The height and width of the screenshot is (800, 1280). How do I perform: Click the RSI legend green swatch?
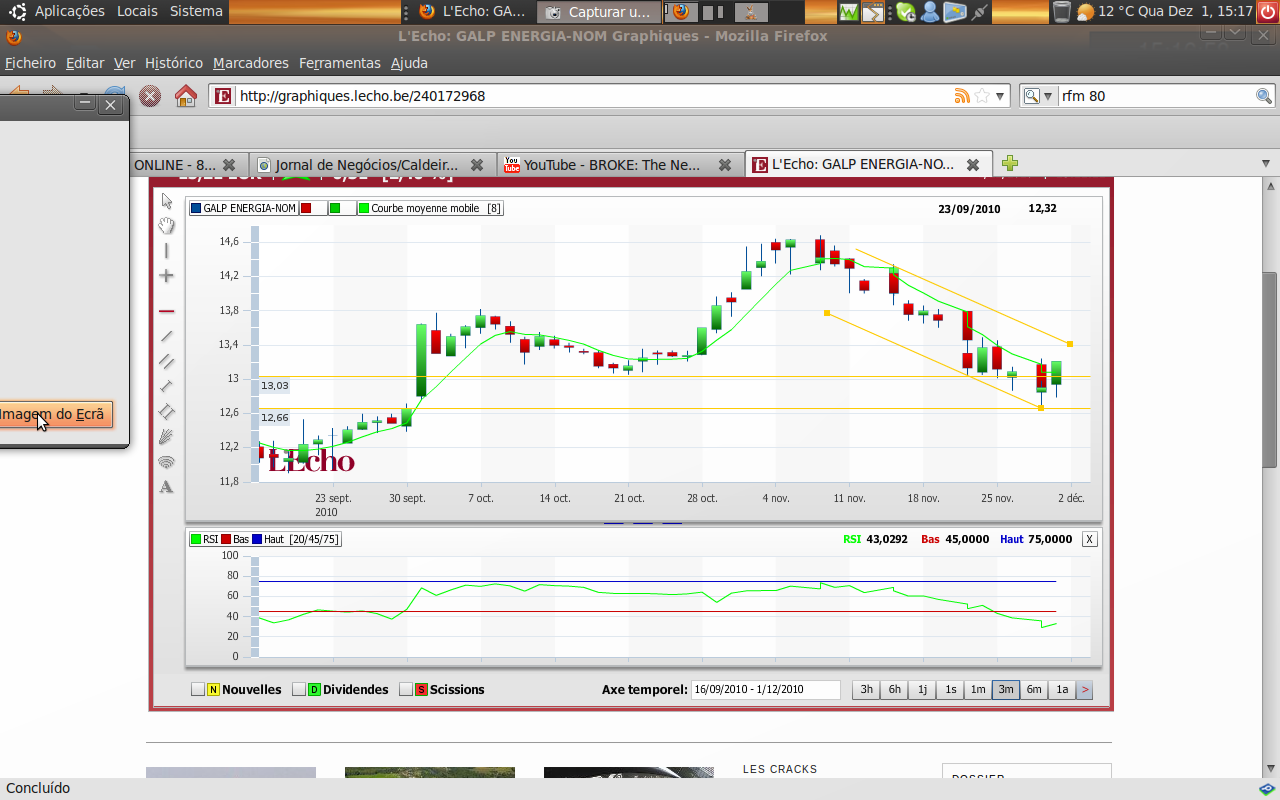tap(196, 539)
